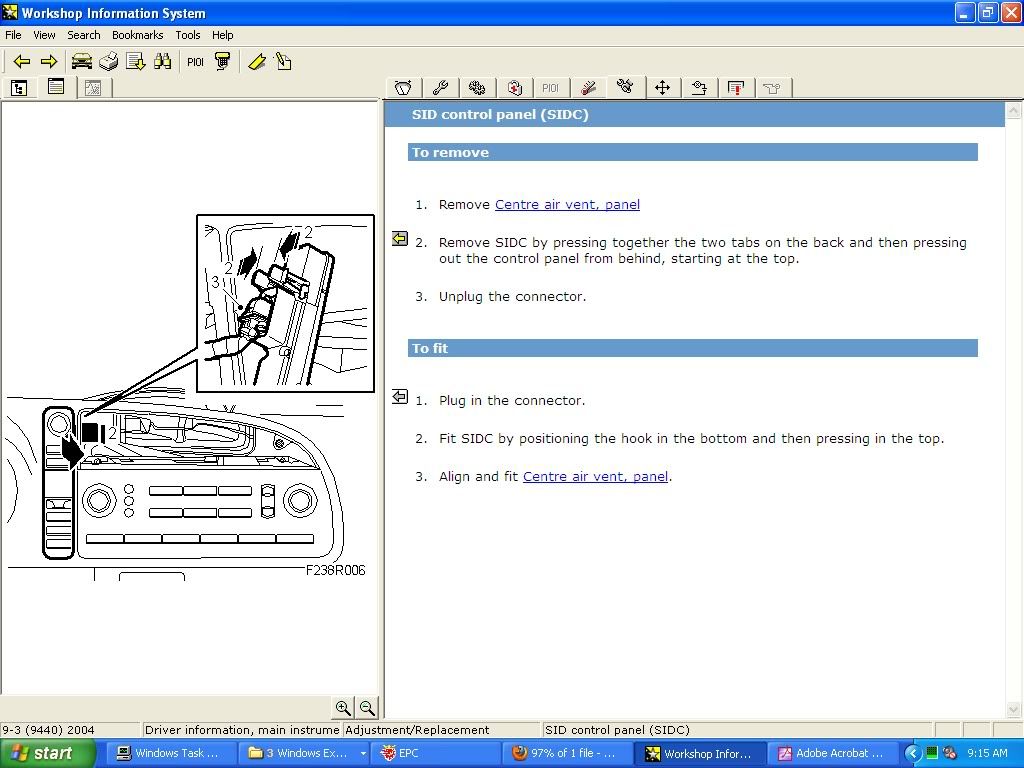Click the binoculars search icon

pyautogui.click(x=161, y=61)
